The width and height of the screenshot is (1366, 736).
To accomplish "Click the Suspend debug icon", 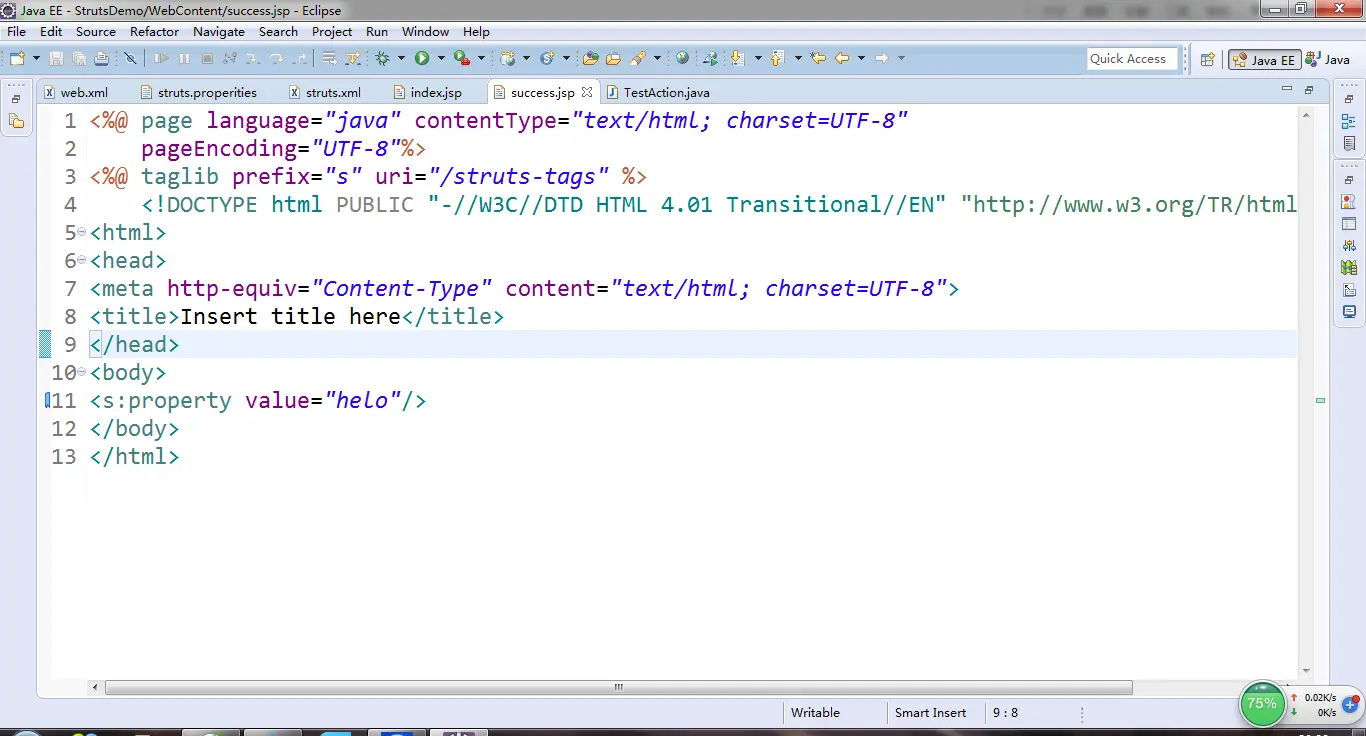I will coord(184,58).
